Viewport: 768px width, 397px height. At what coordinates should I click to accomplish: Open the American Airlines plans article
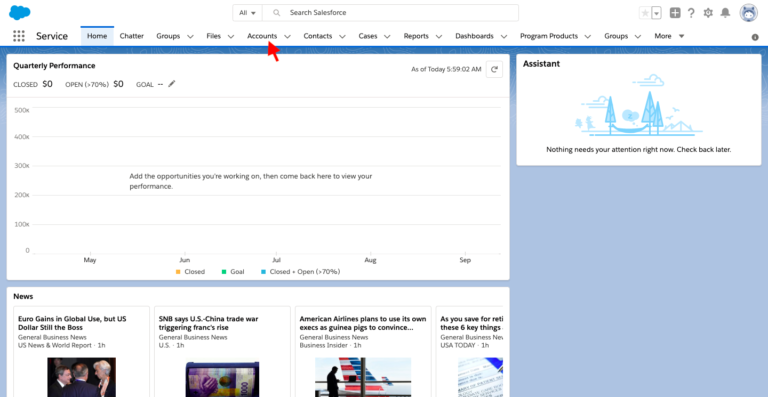[x=363, y=323]
